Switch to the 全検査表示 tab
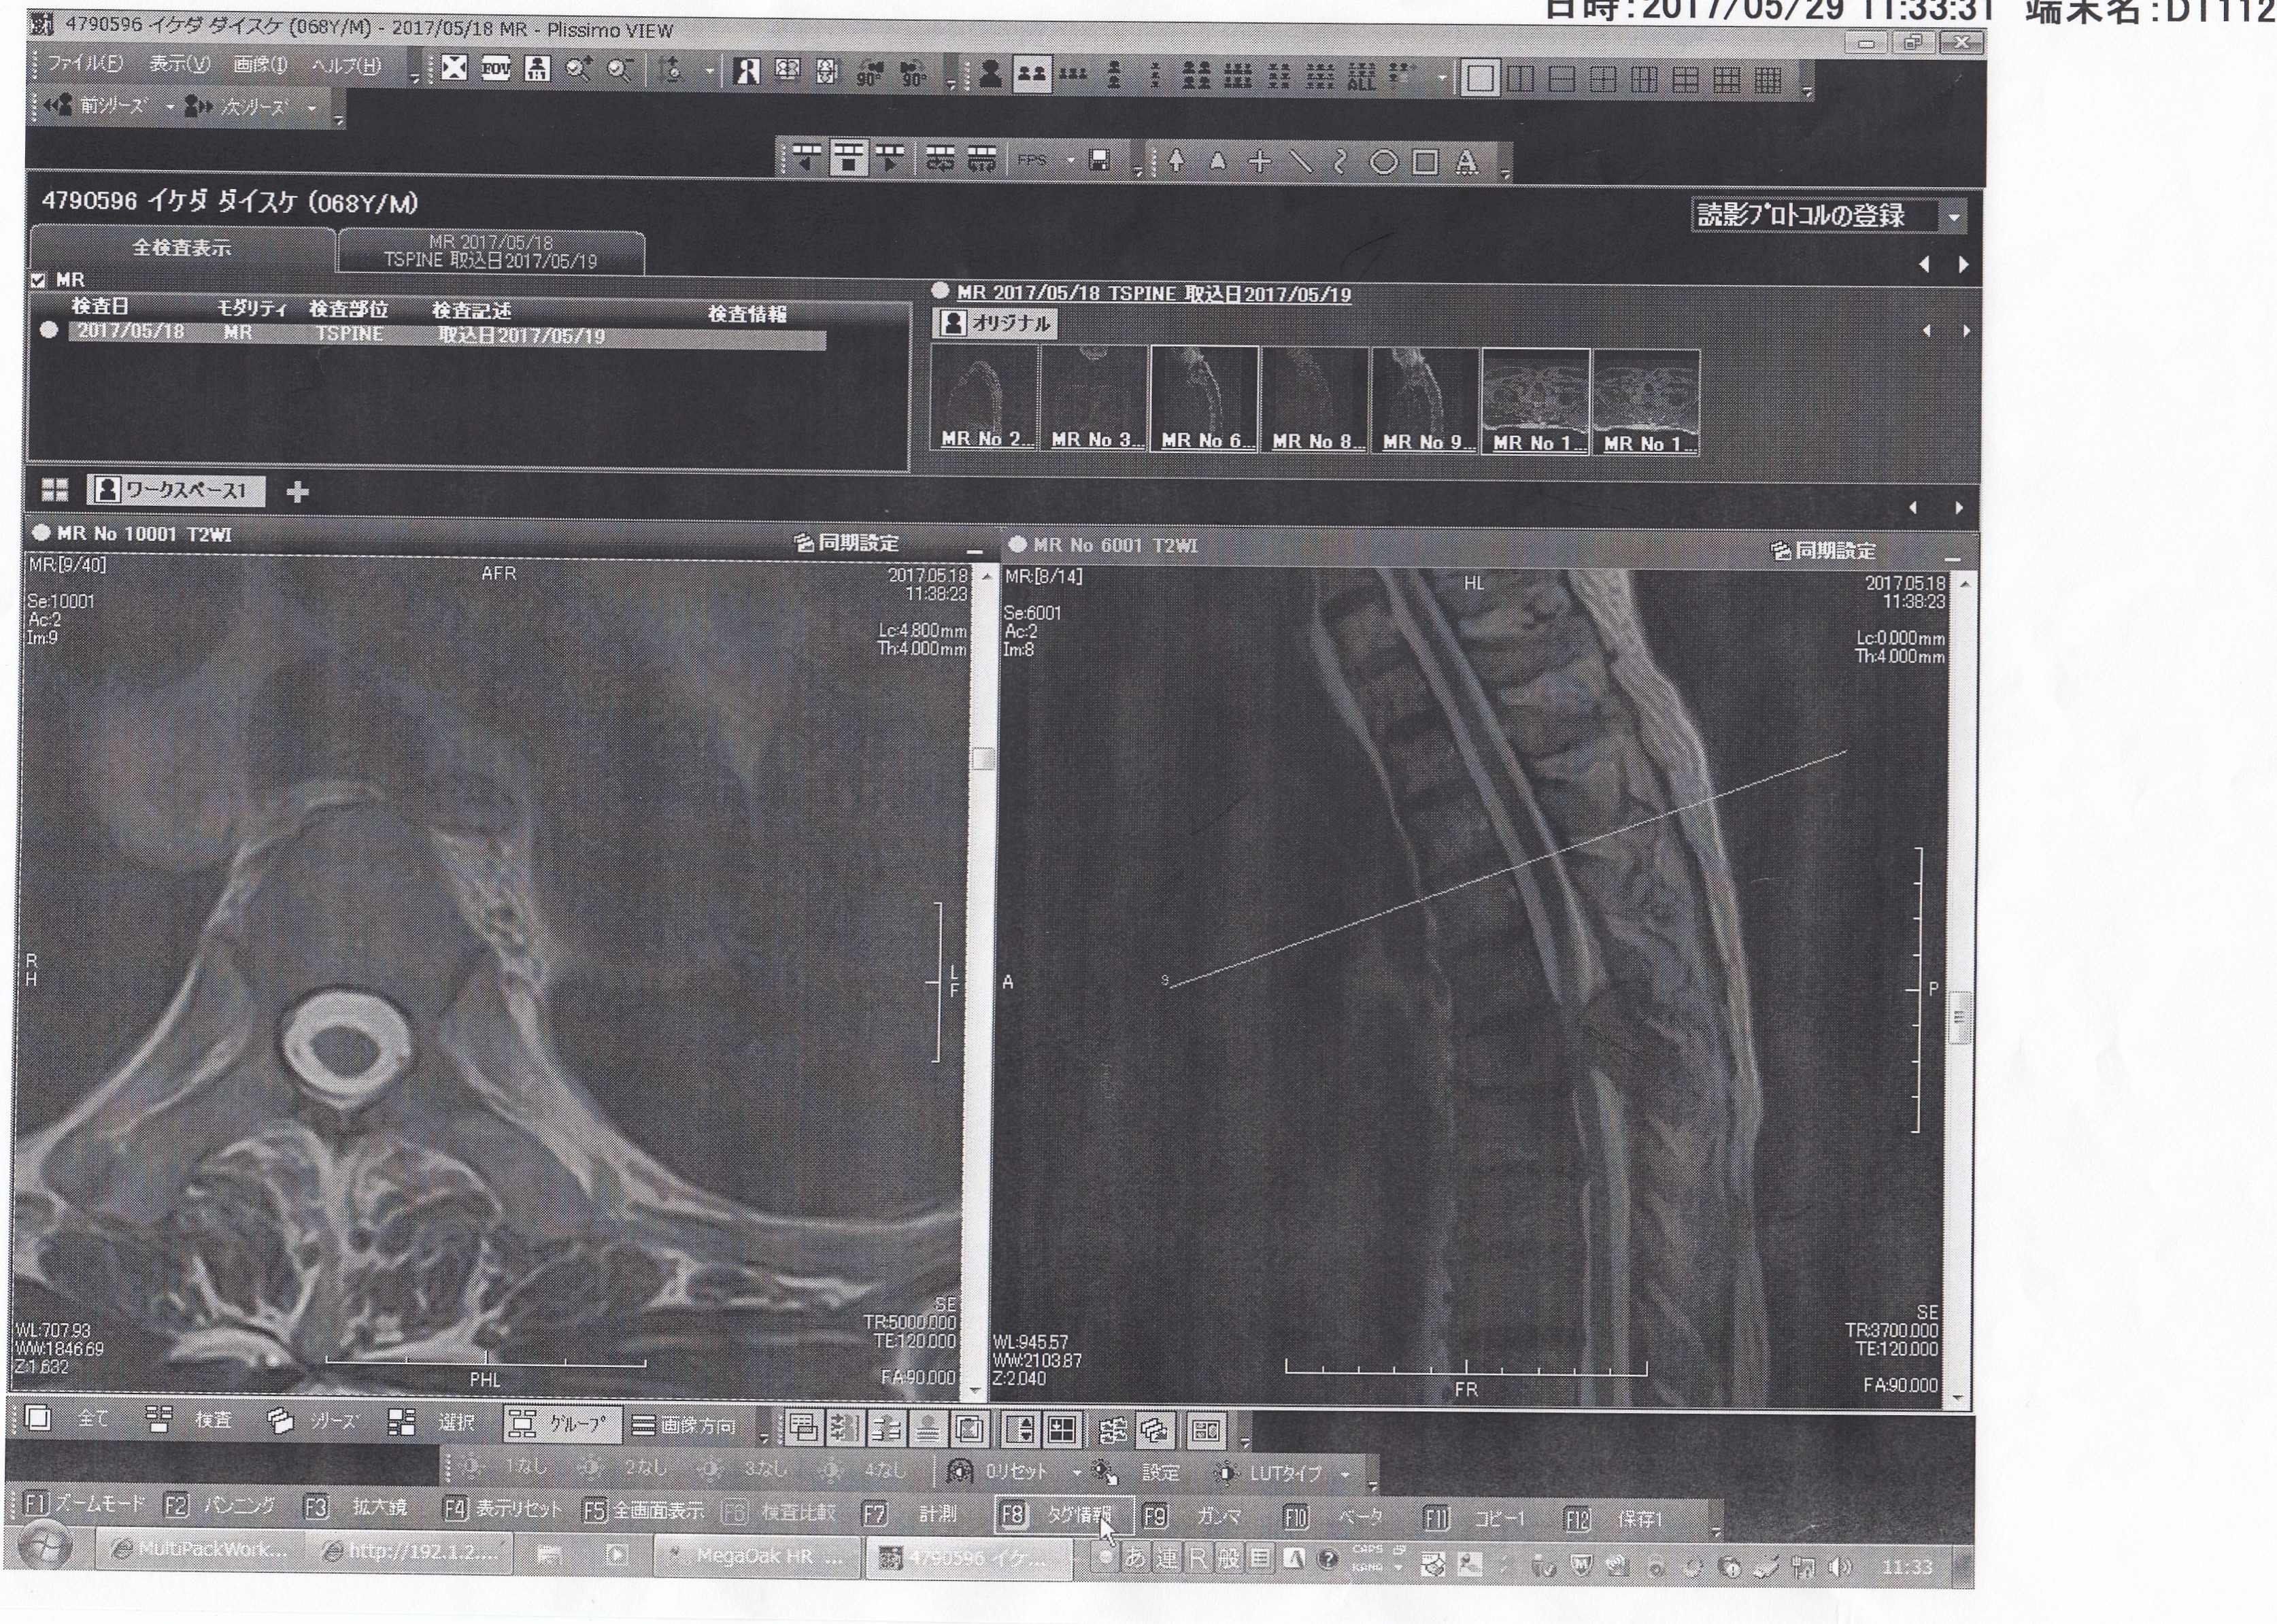Screen dimensions: 2277x1624 (181, 248)
